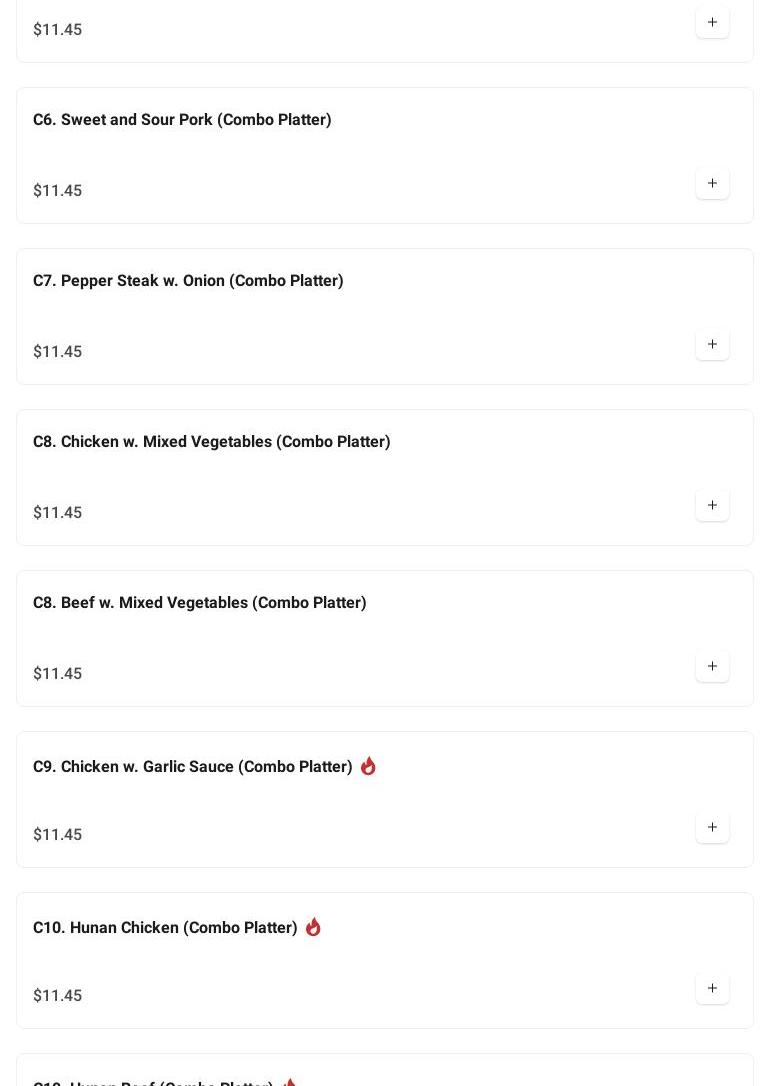
Task: Add C8 Beef w. Mixed Vegetables combo
Action: (x=712, y=667)
